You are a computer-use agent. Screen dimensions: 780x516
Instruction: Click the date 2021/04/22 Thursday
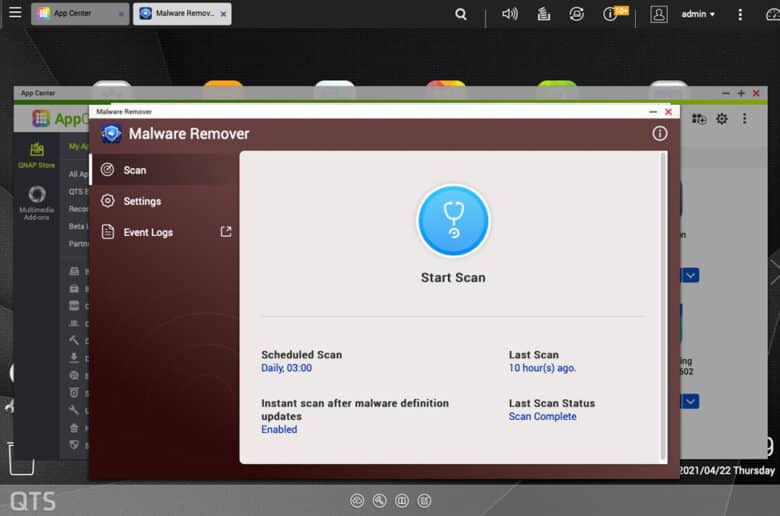pos(727,470)
